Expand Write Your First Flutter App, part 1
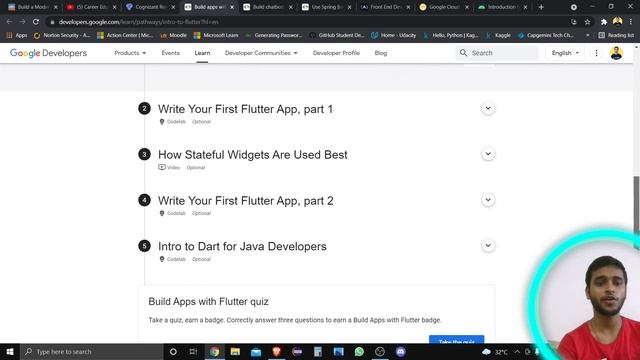 tap(488, 108)
